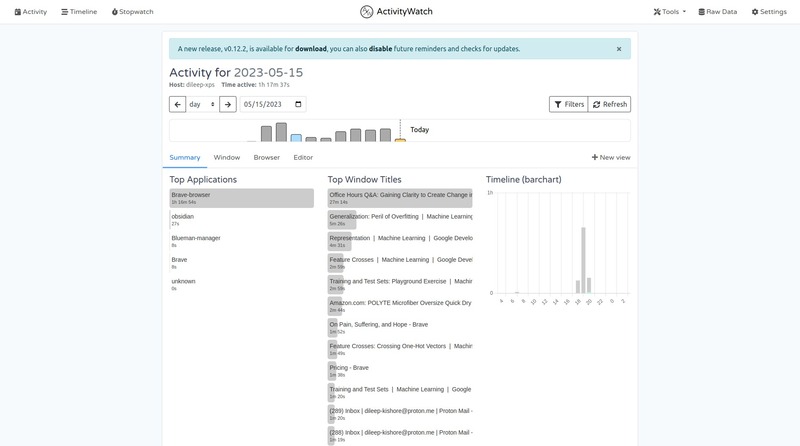Select Representation Machine Learning title
Screen dimensions: 800x446
pyautogui.click(x=400, y=241)
